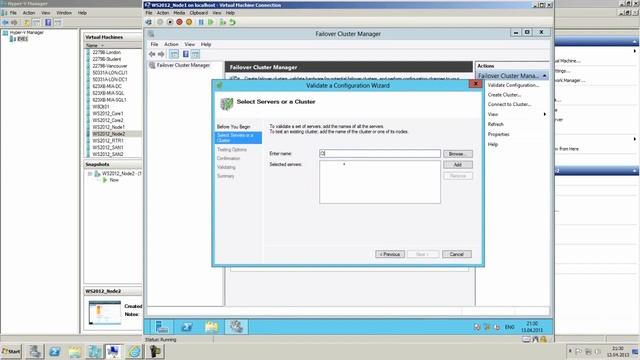The image size is (640, 360).
Task: Click the Help icon in Failover Cluster Manager toolbar
Action: coord(186,54)
